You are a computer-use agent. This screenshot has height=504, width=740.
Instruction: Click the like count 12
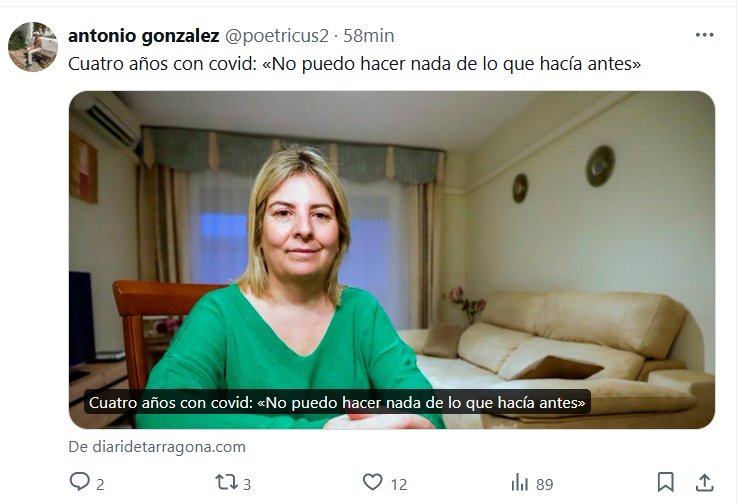399,485
